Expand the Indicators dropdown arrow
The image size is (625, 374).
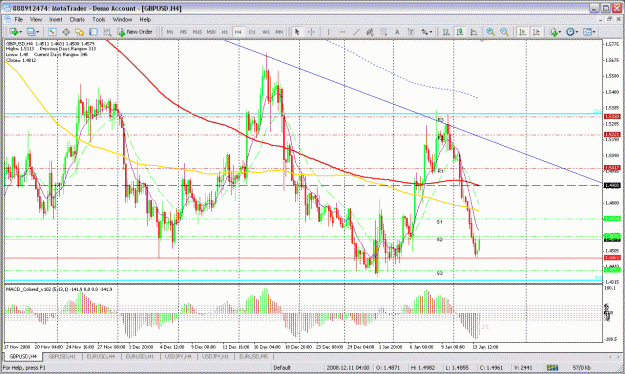(560, 32)
